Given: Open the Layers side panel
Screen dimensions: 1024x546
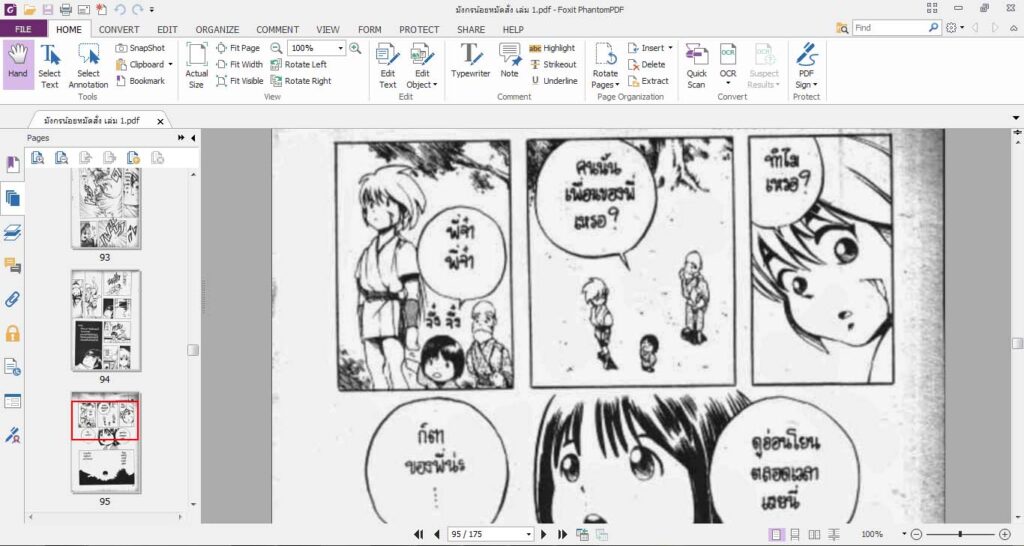Looking at the screenshot, I should pyautogui.click(x=12, y=233).
